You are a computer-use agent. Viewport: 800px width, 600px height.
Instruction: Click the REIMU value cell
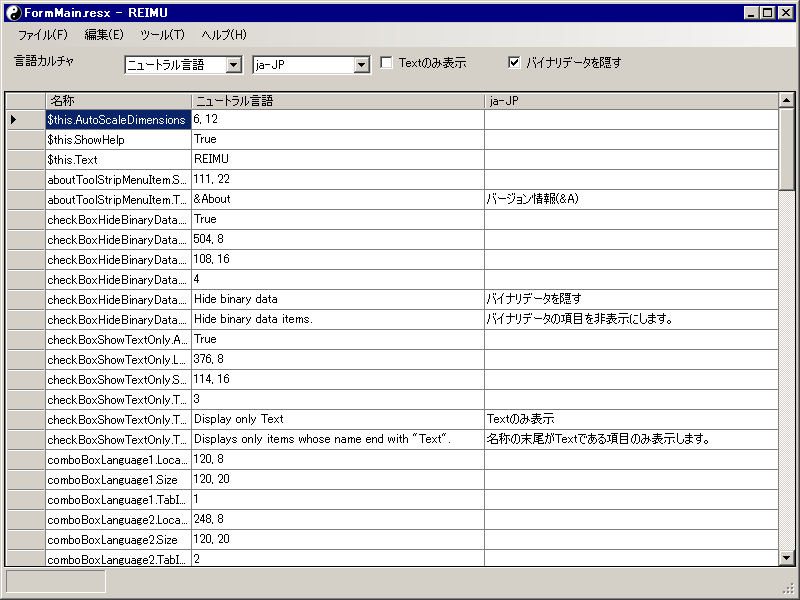[338, 160]
